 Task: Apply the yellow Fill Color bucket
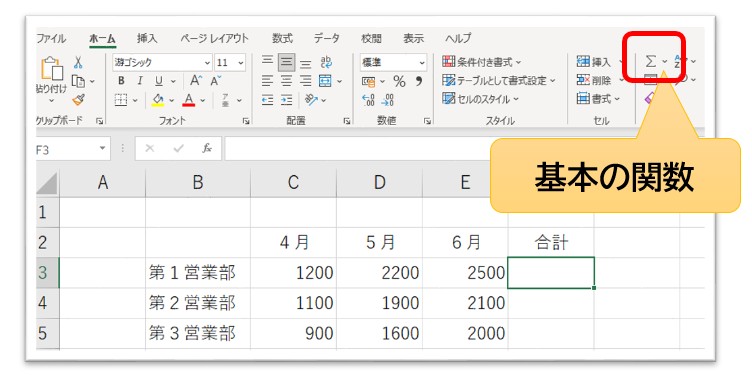click(158, 100)
